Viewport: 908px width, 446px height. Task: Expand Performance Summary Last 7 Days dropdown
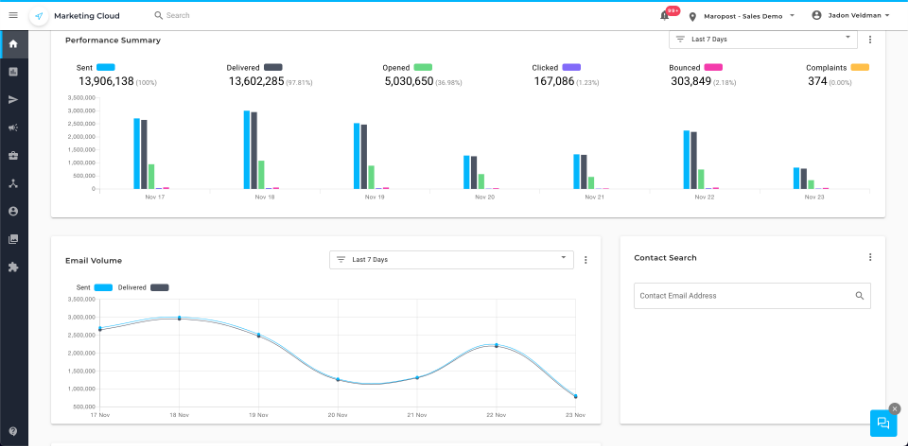click(763, 39)
